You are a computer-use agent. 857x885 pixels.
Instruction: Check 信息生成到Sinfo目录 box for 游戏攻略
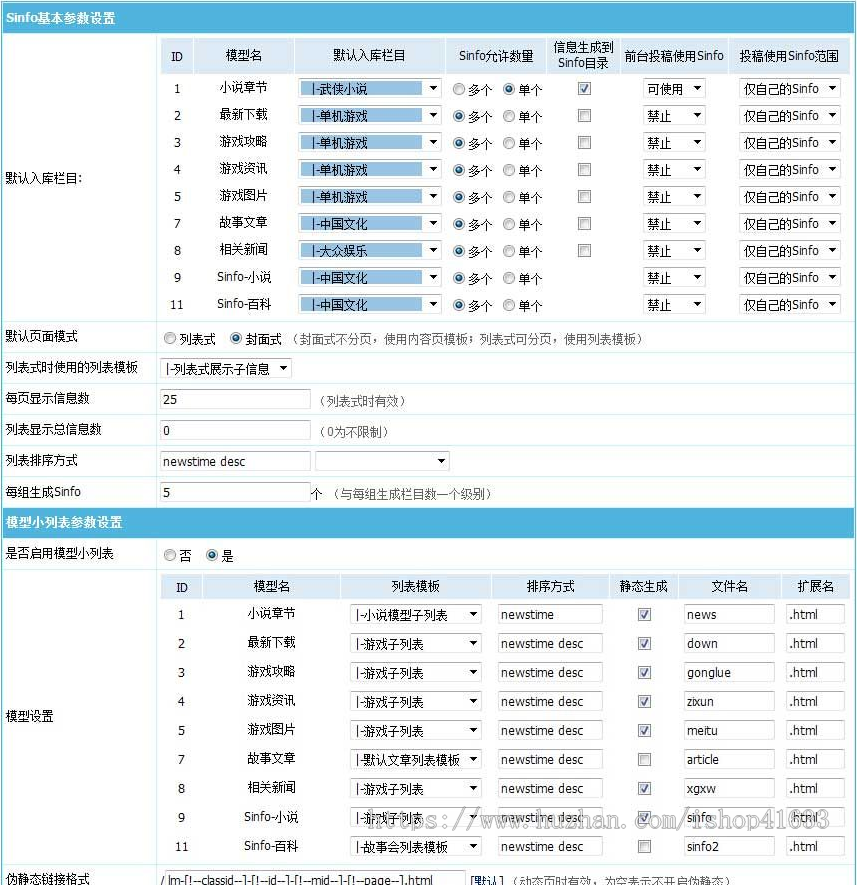[x=584, y=142]
